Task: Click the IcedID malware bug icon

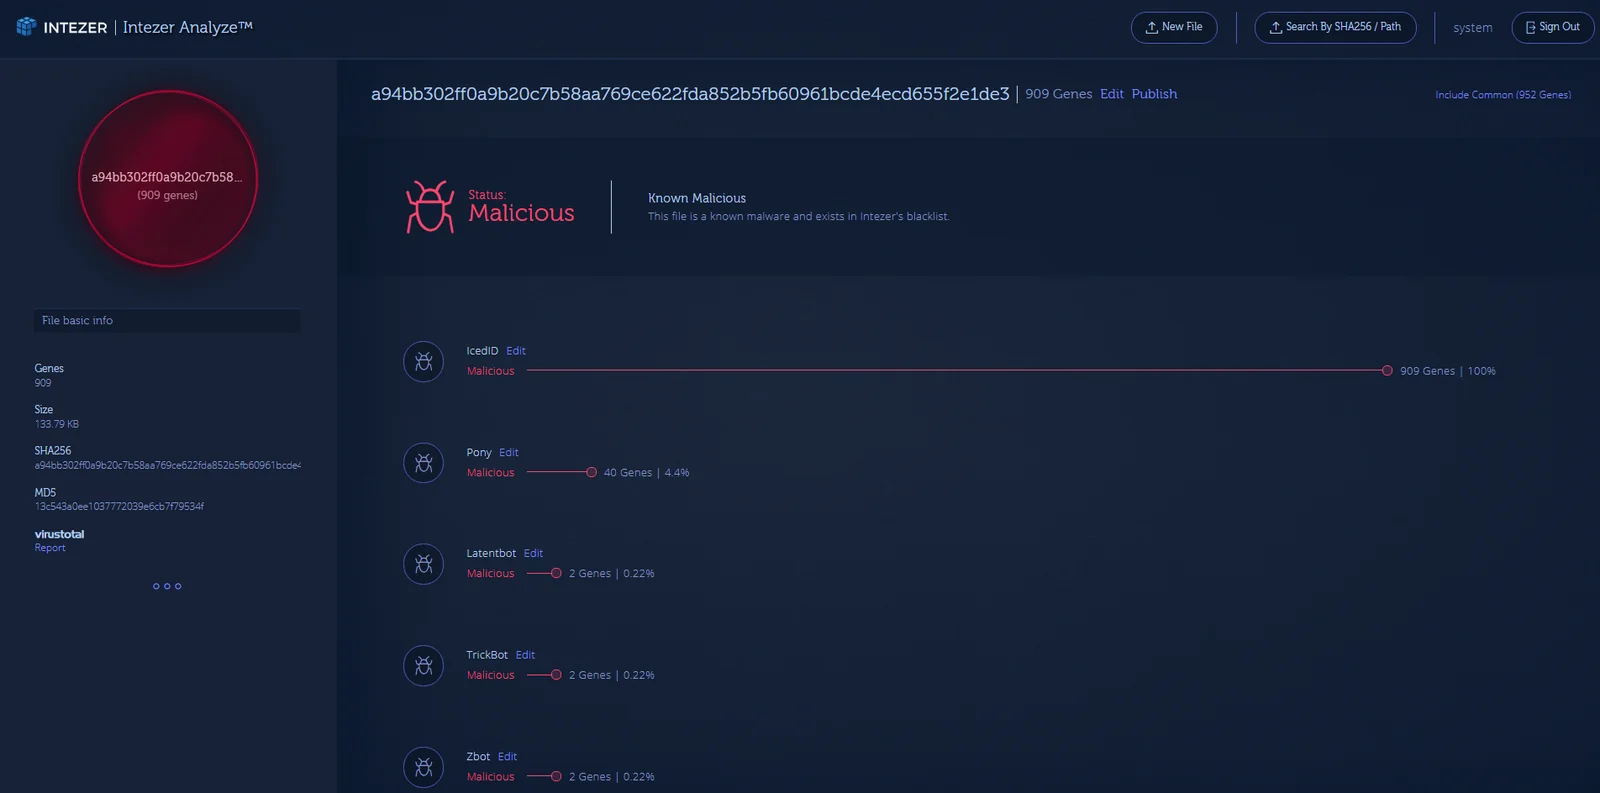Action: point(424,362)
